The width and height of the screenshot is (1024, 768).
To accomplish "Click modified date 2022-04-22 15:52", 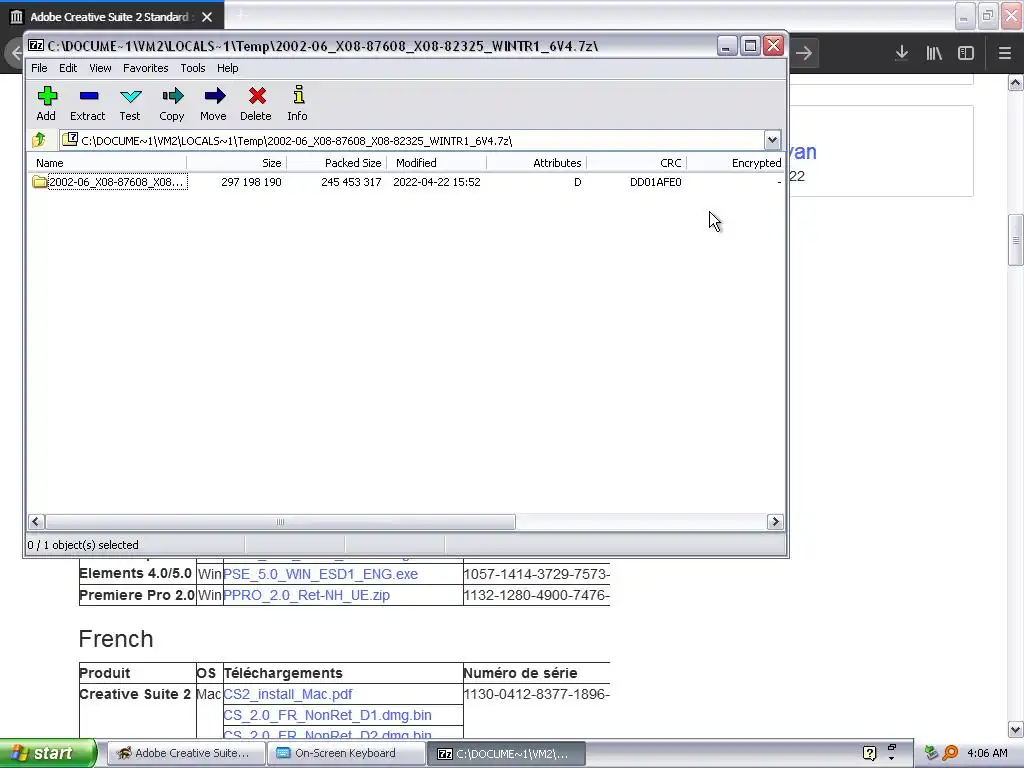I will tap(437, 182).
